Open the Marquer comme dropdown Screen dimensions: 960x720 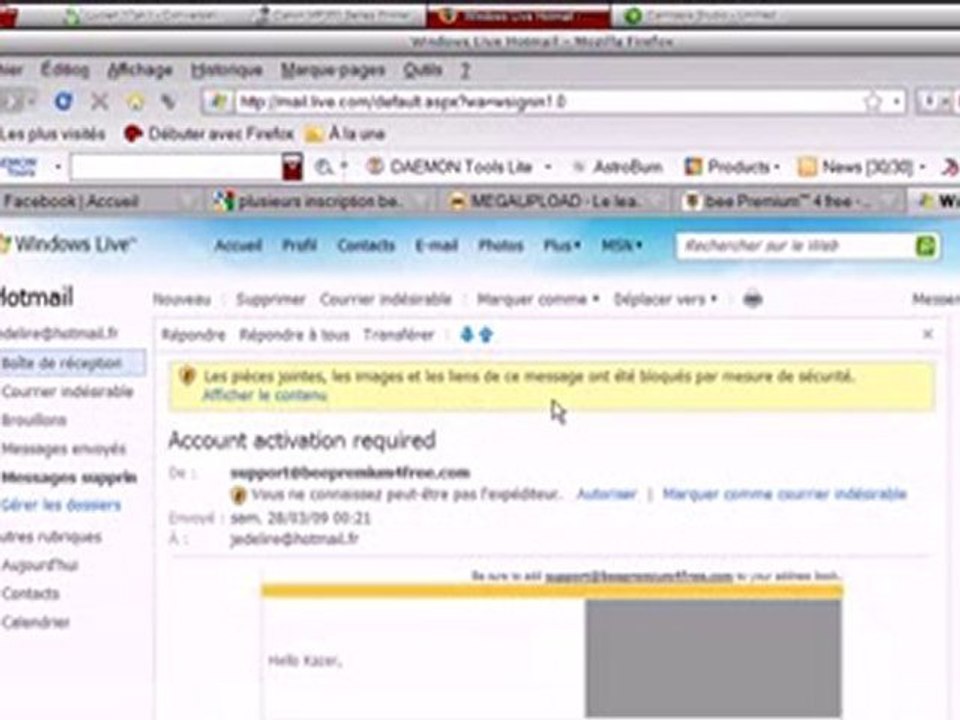[x=538, y=299]
